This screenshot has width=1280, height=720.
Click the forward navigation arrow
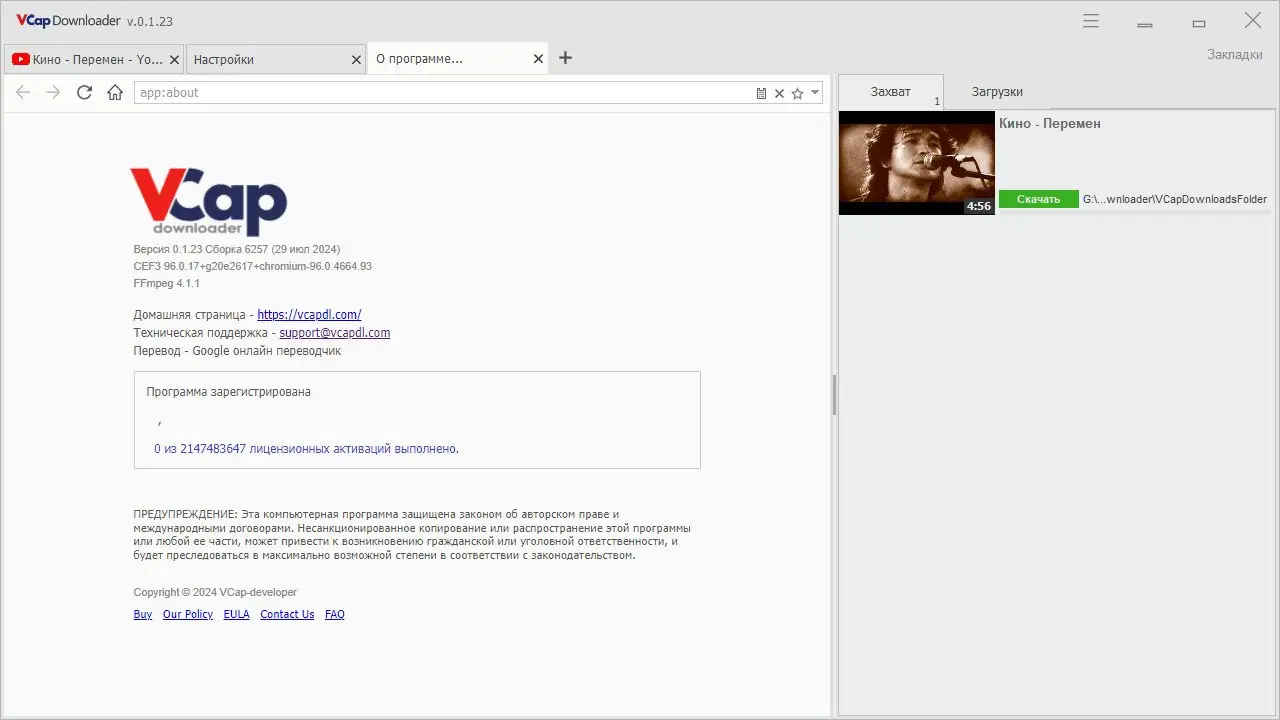52,92
